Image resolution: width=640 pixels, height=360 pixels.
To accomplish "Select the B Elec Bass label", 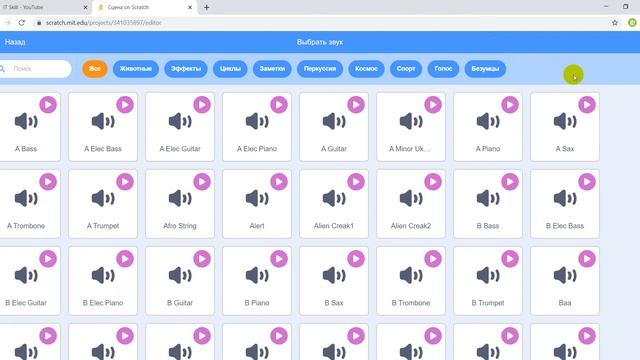I will [x=565, y=226].
